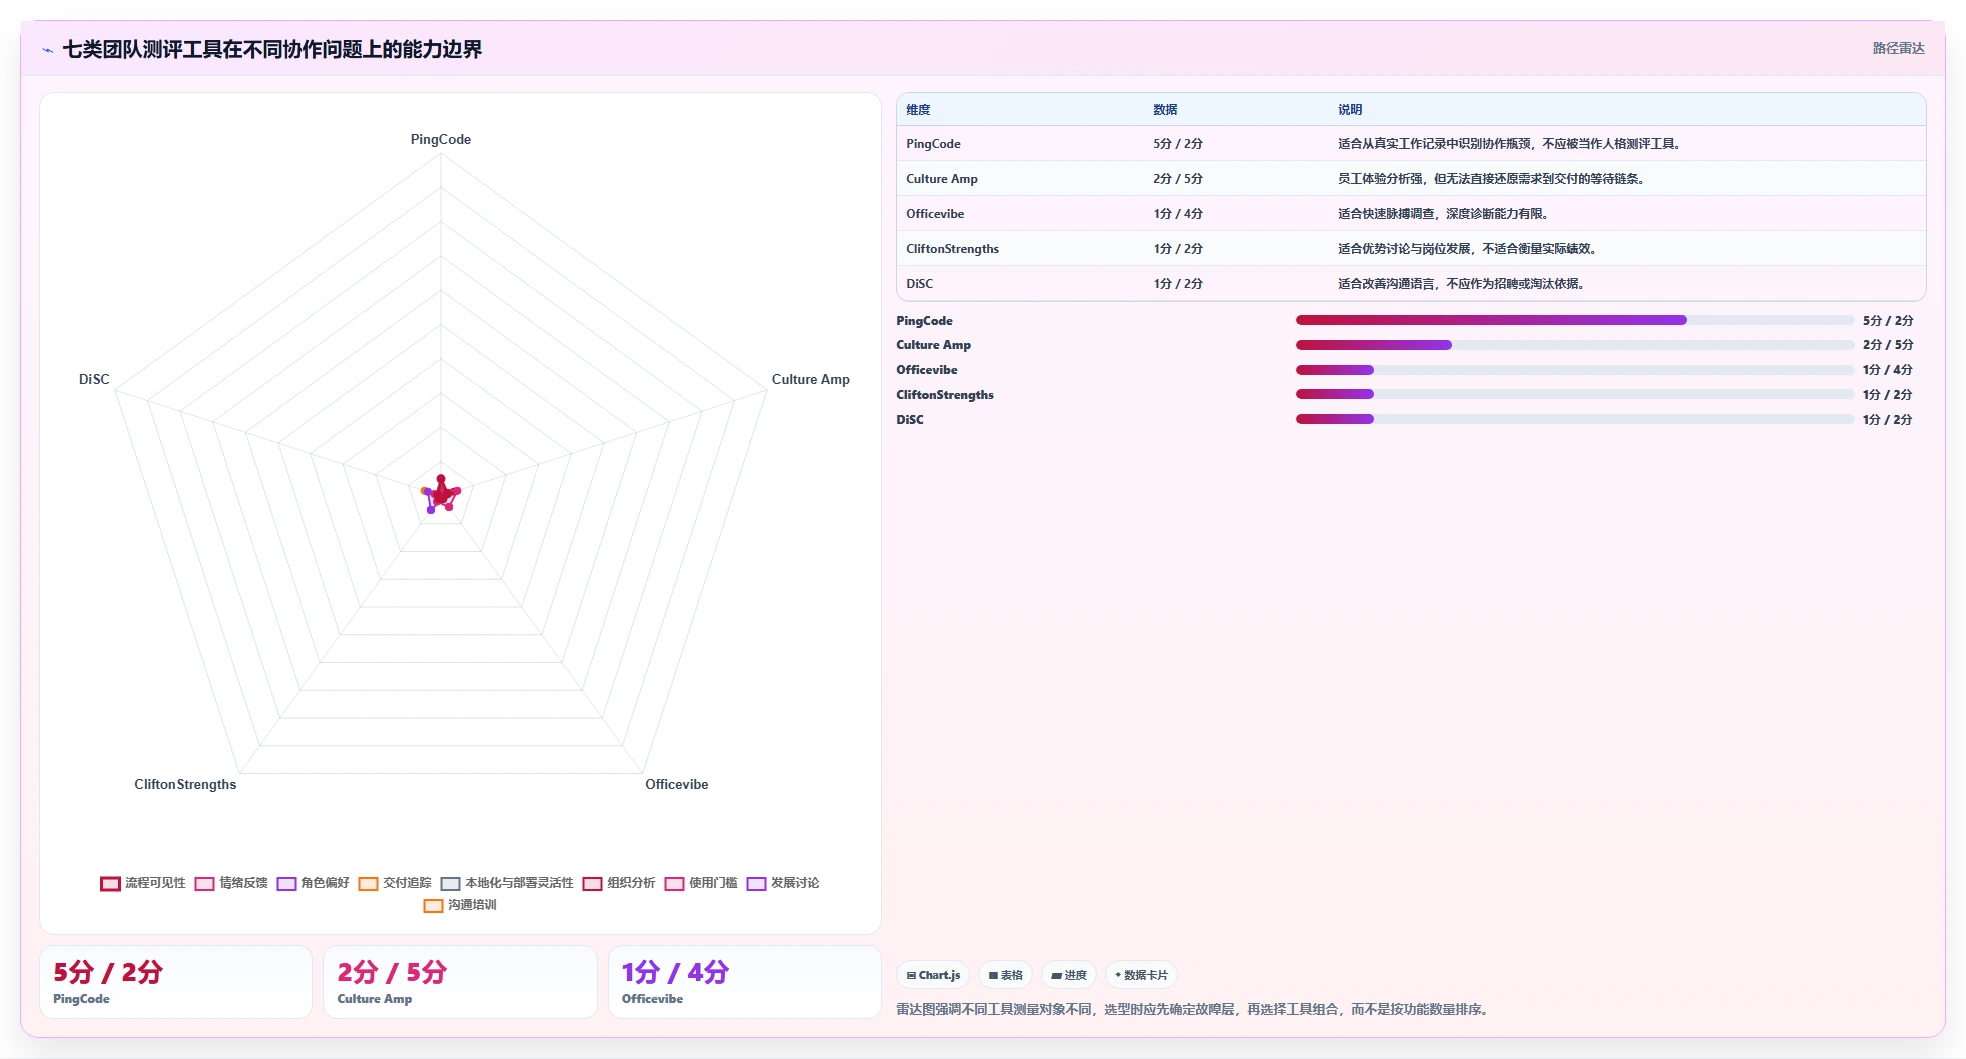1966x1059 pixels.
Task: Click the CliftonStrengths label beside progress bars
Action: 945,395
